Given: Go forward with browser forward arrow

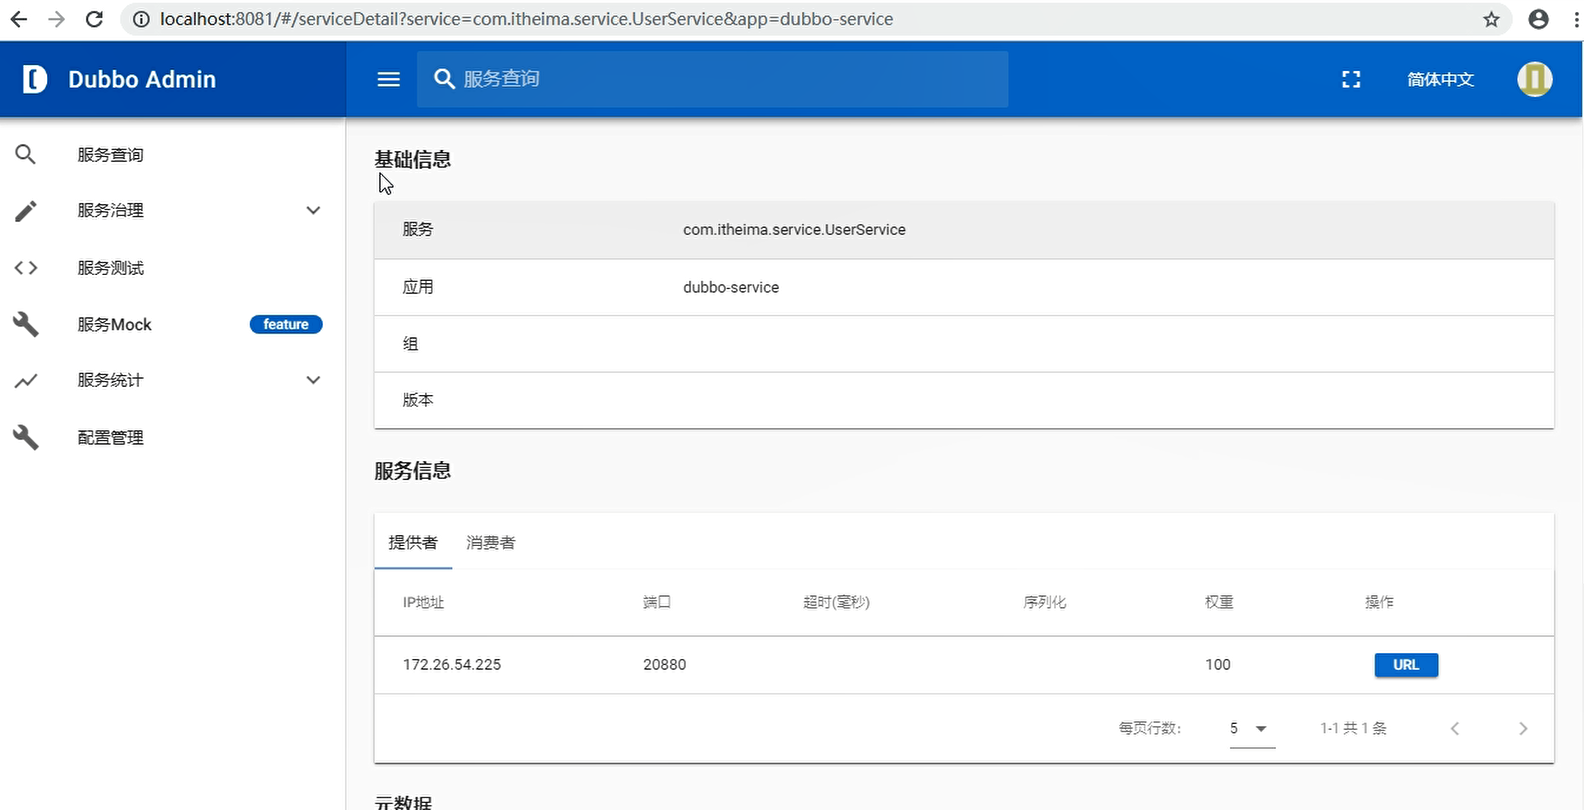Looking at the screenshot, I should [x=56, y=19].
